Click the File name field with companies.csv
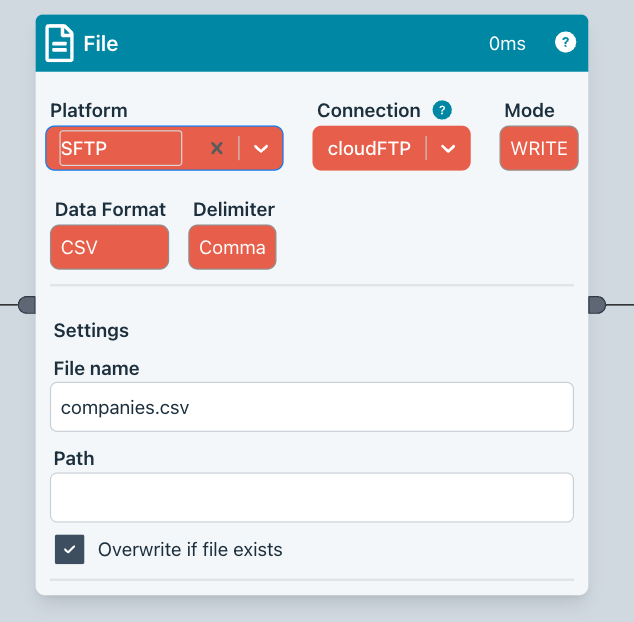Viewport: 634px width, 622px height. [x=311, y=407]
